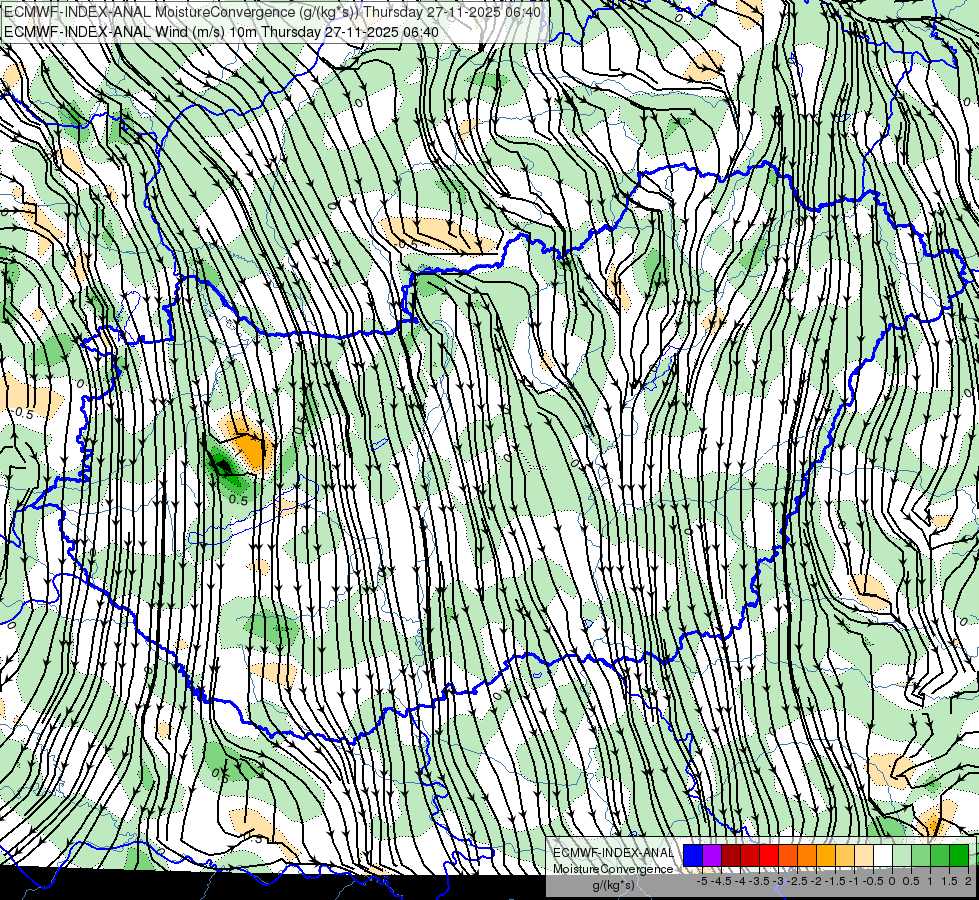The image size is (979, 900).
Task: Click the g/(kg*s) unit label in legend
Action: coord(613,885)
